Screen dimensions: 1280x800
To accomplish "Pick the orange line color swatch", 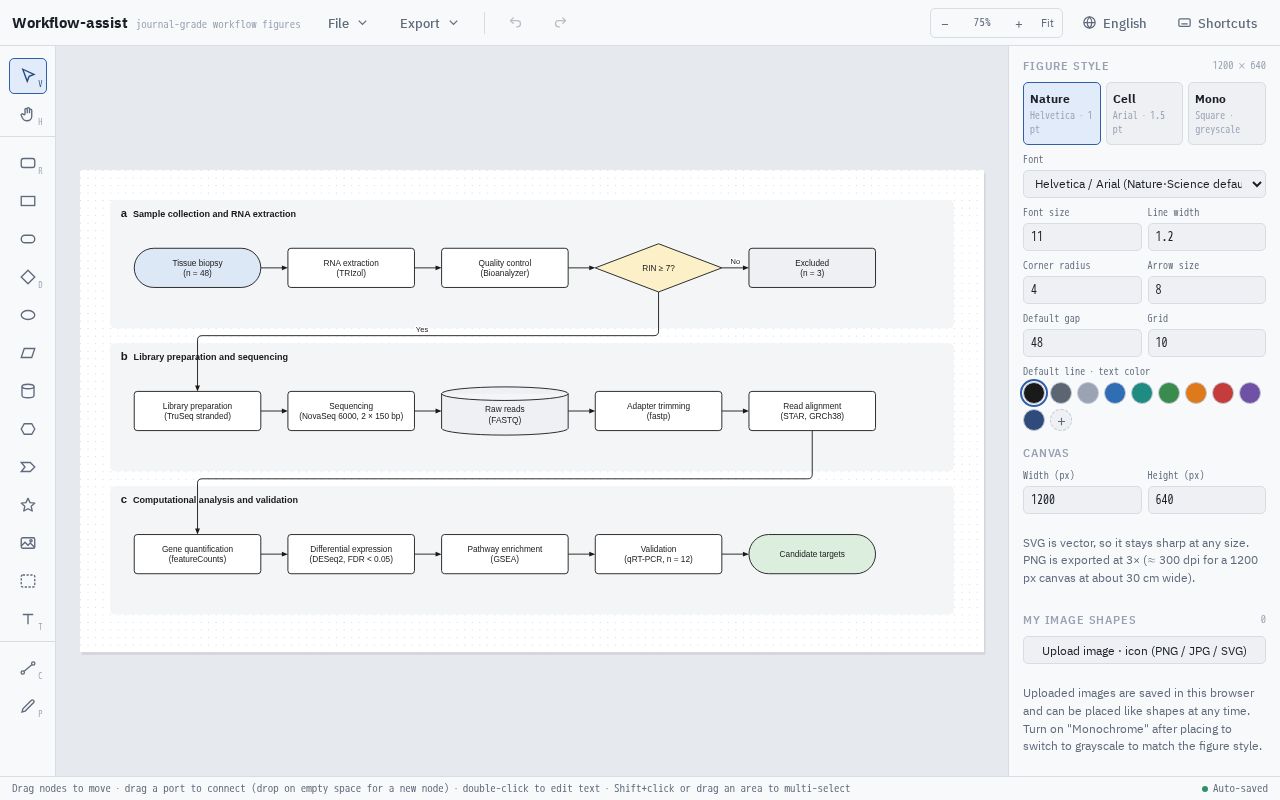I will click(1196, 393).
